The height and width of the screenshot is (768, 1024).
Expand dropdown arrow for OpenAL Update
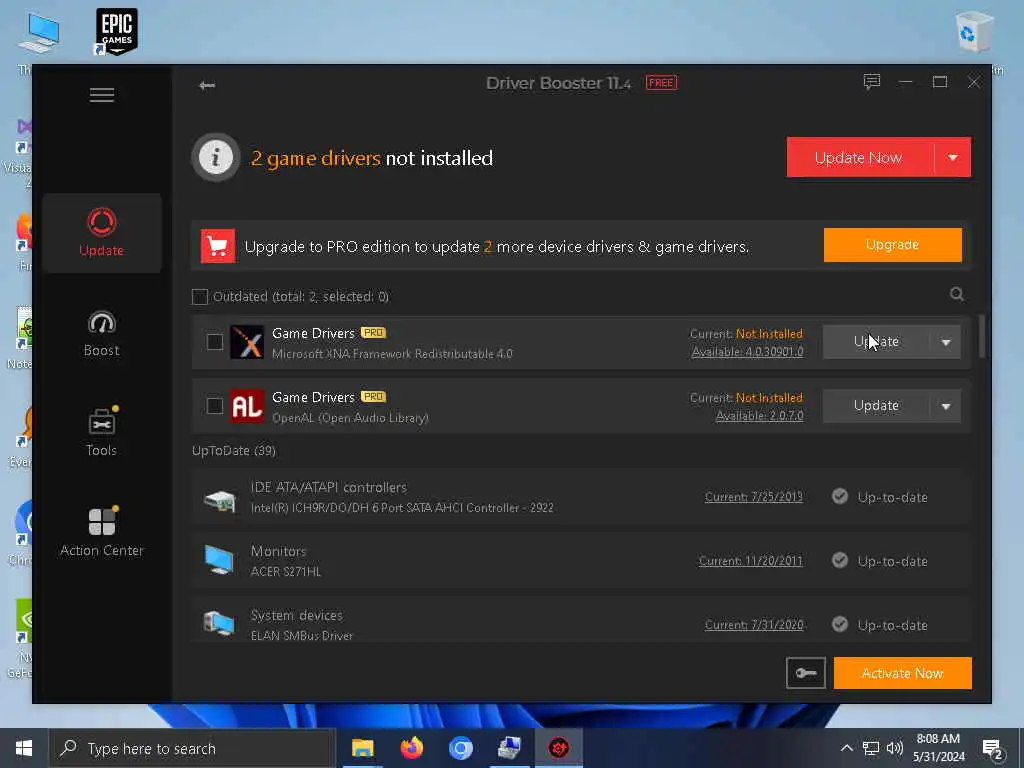tap(946, 406)
